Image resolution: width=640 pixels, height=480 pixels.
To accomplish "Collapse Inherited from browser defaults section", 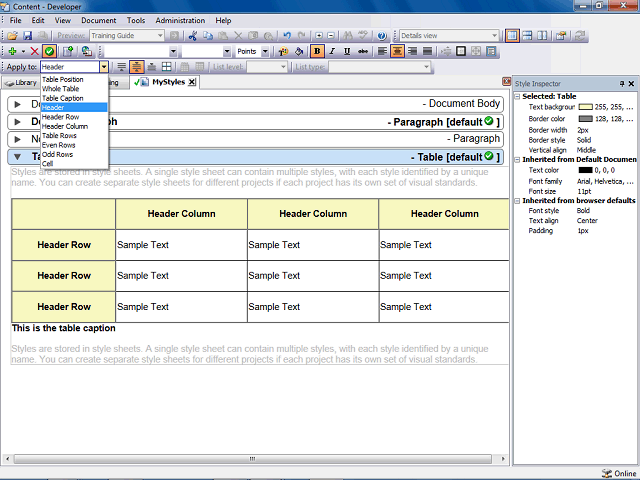I will click(517, 201).
